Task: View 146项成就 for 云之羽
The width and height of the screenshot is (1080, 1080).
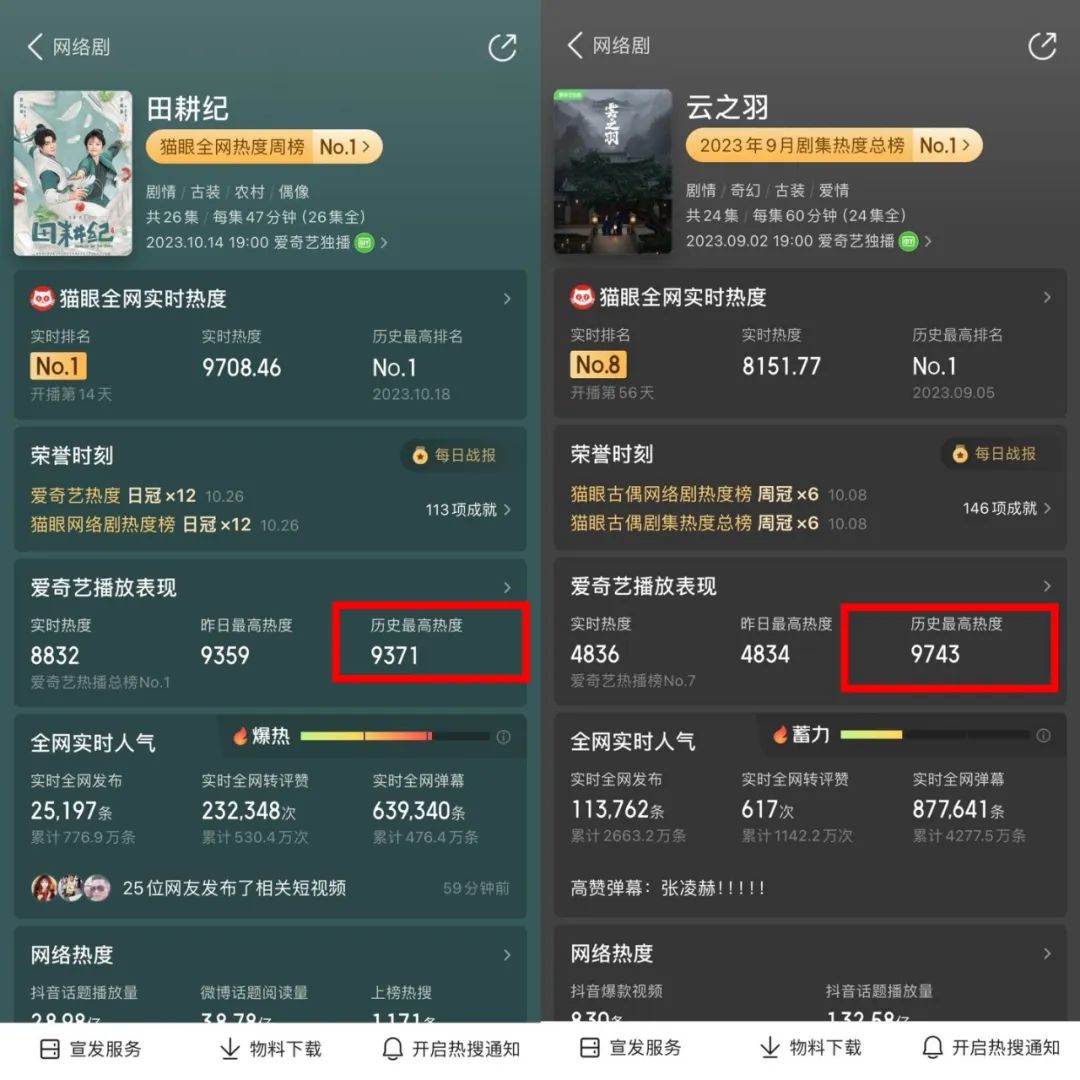Action: (x=1006, y=508)
